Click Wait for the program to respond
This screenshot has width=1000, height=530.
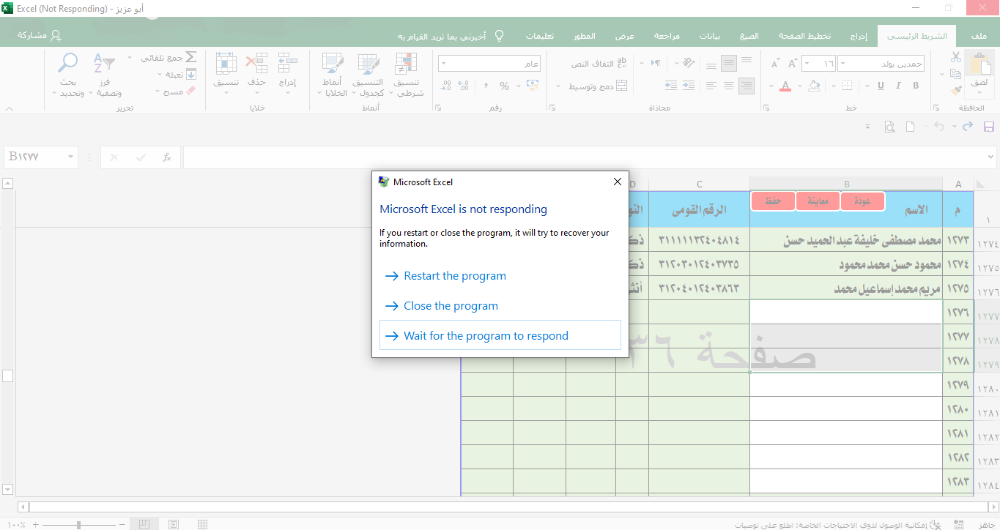[x=500, y=335]
